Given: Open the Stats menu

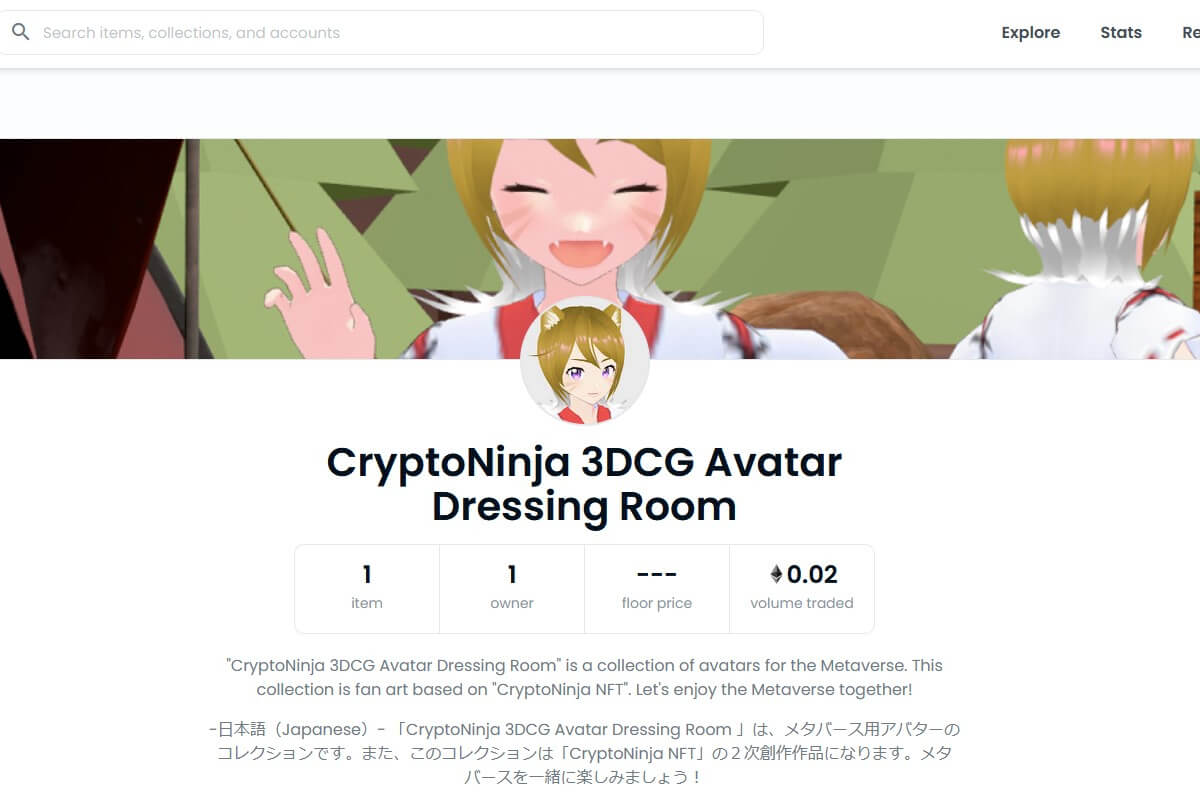Looking at the screenshot, I should click(x=1121, y=32).
